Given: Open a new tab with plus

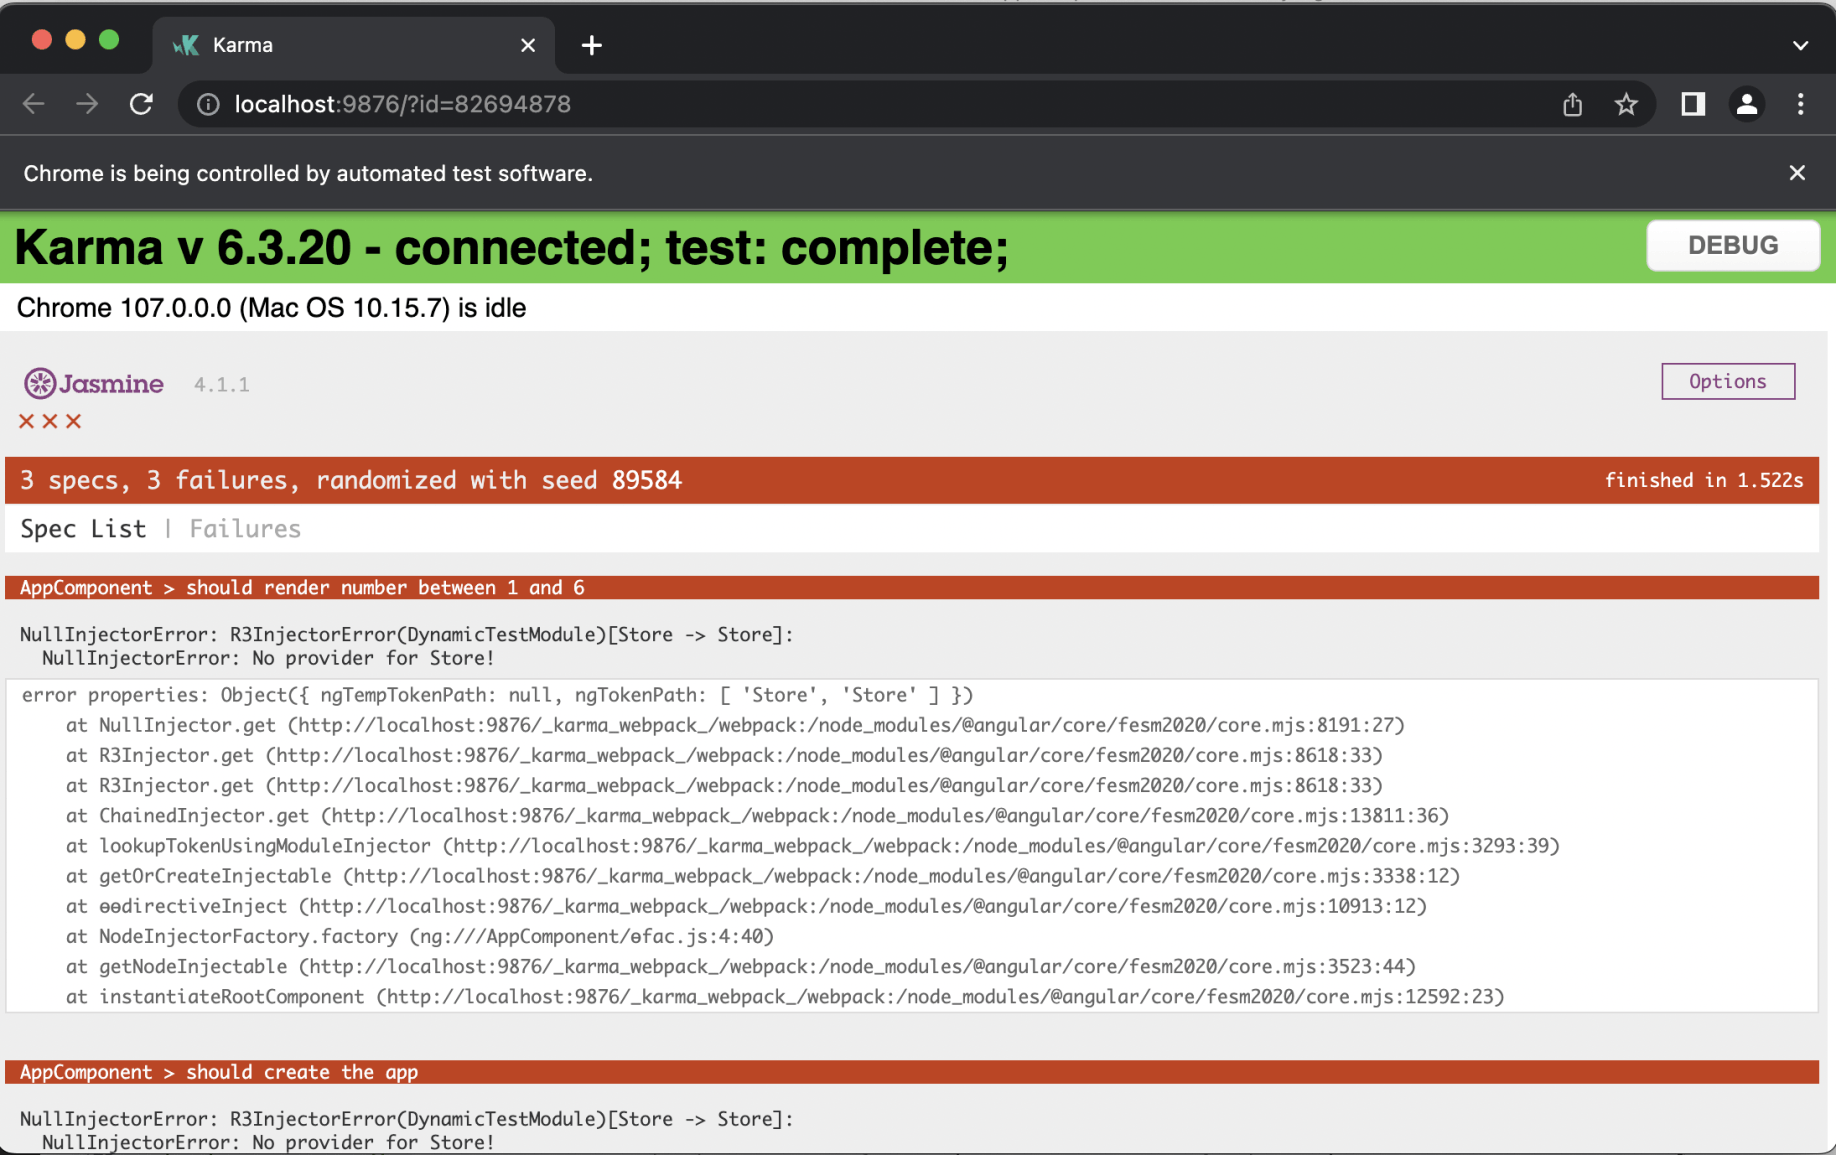Looking at the screenshot, I should 591,45.
